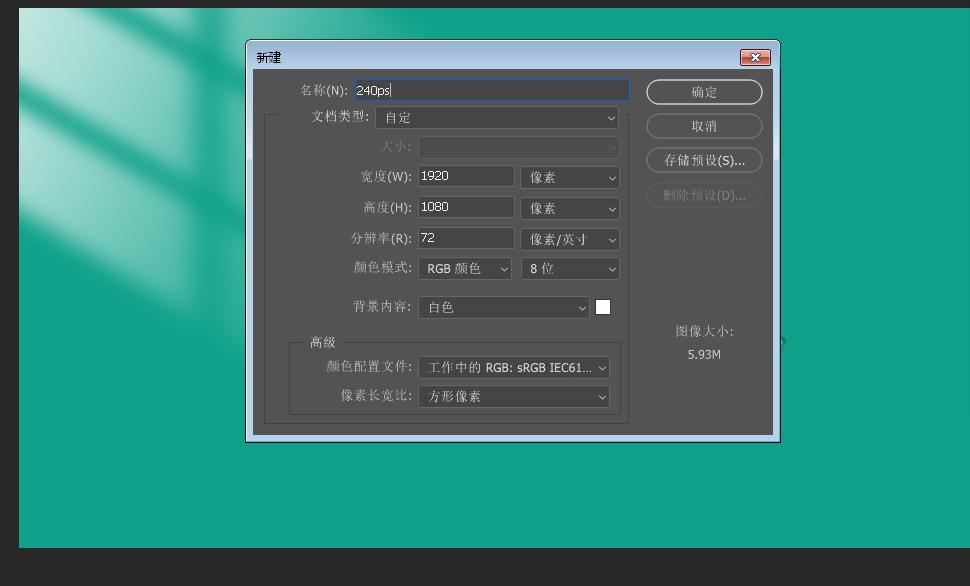Close the 新建 dialog with the X
The width and height of the screenshot is (970, 586).
(755, 58)
